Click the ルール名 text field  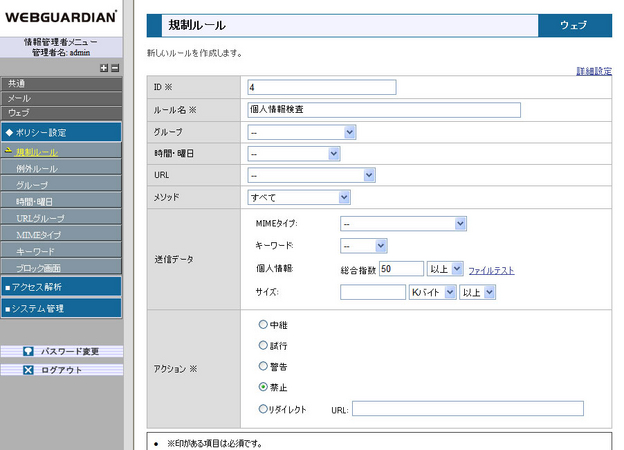point(383,109)
